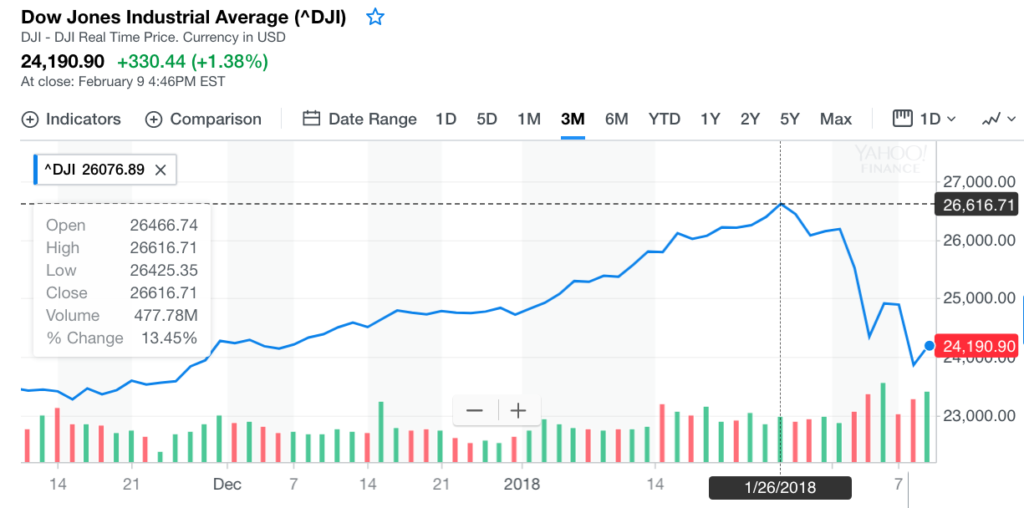Choose the 6M time range
1024x508 pixels.
pyautogui.click(x=616, y=119)
